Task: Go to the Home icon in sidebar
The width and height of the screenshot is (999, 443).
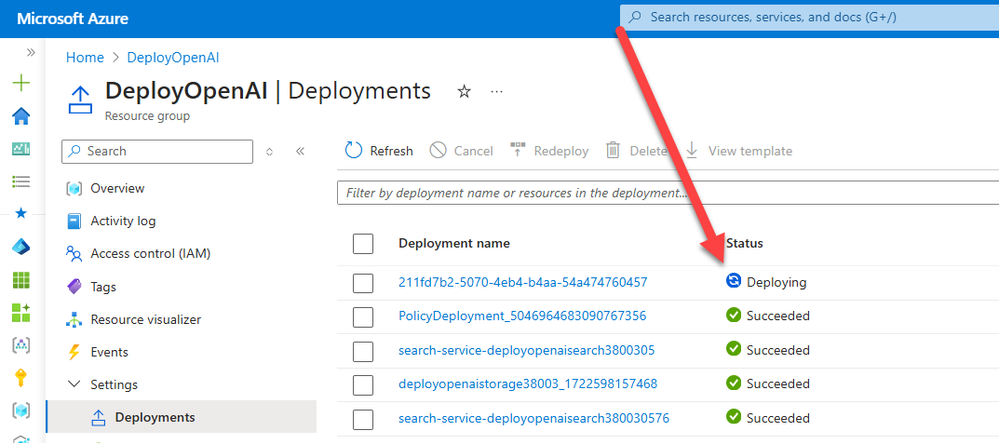Action: point(21,116)
